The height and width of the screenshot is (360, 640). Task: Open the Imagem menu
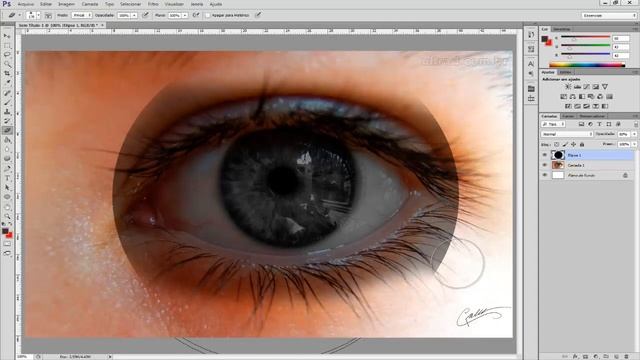(66, 4)
